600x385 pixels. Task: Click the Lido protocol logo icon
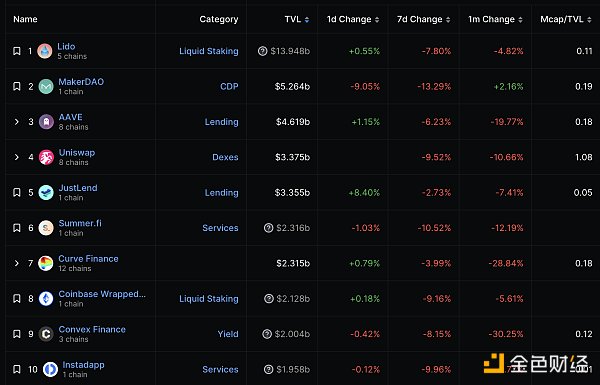pos(45,51)
